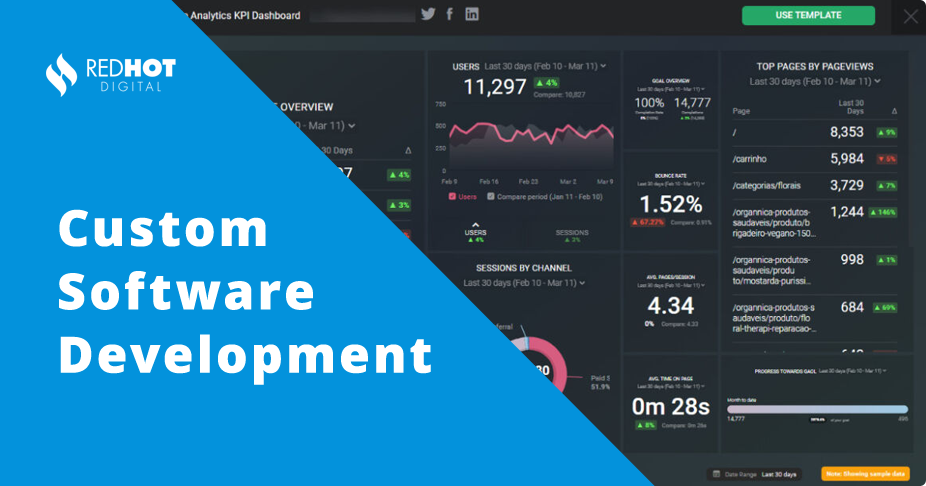
Task: Switch to the Sessions metric tab
Action: click(571, 235)
